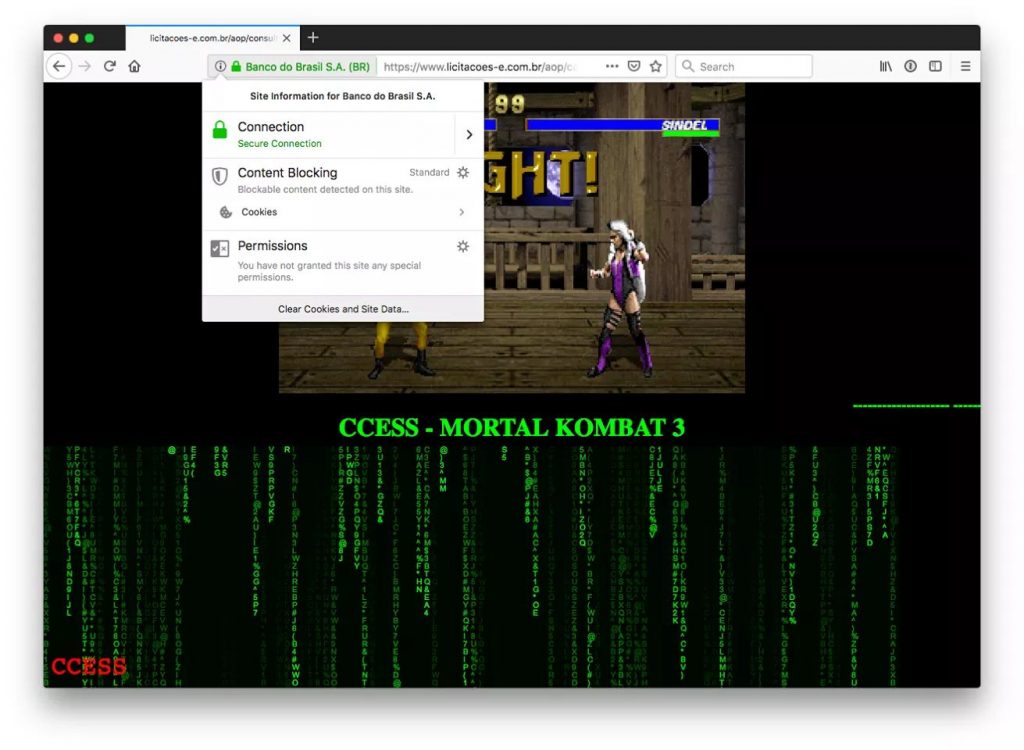
Task: Save page to Pocket
Action: tap(634, 67)
